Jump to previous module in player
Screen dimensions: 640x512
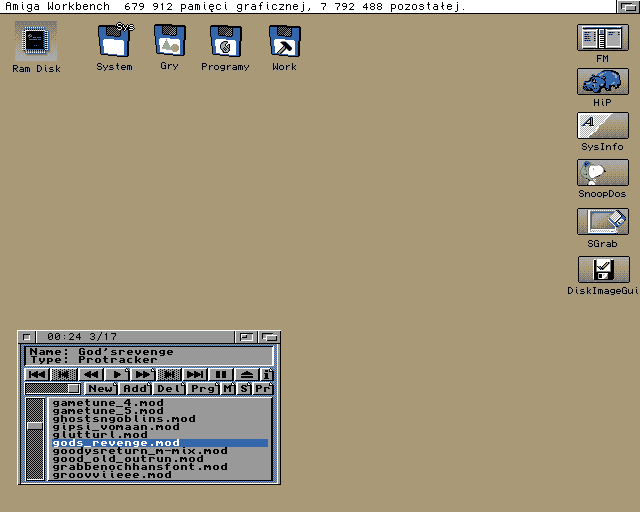coord(37,374)
